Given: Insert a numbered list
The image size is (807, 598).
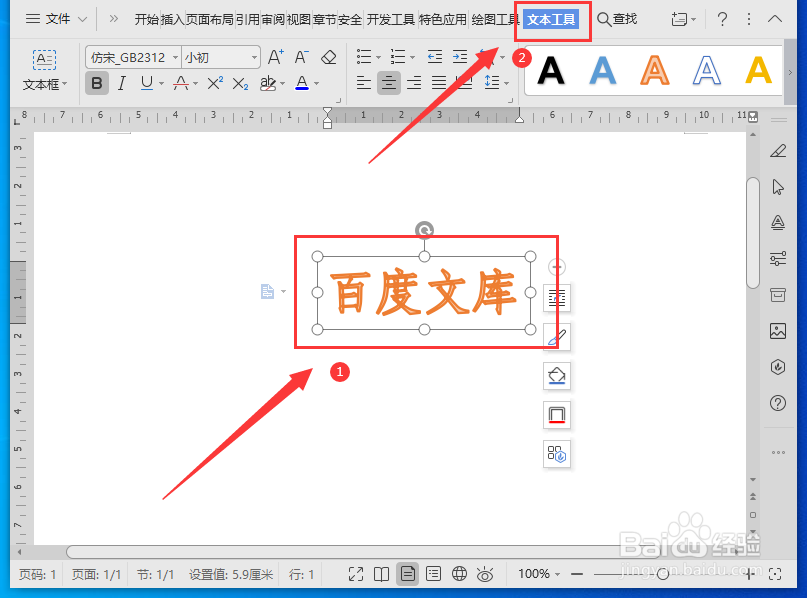Looking at the screenshot, I should [398, 57].
